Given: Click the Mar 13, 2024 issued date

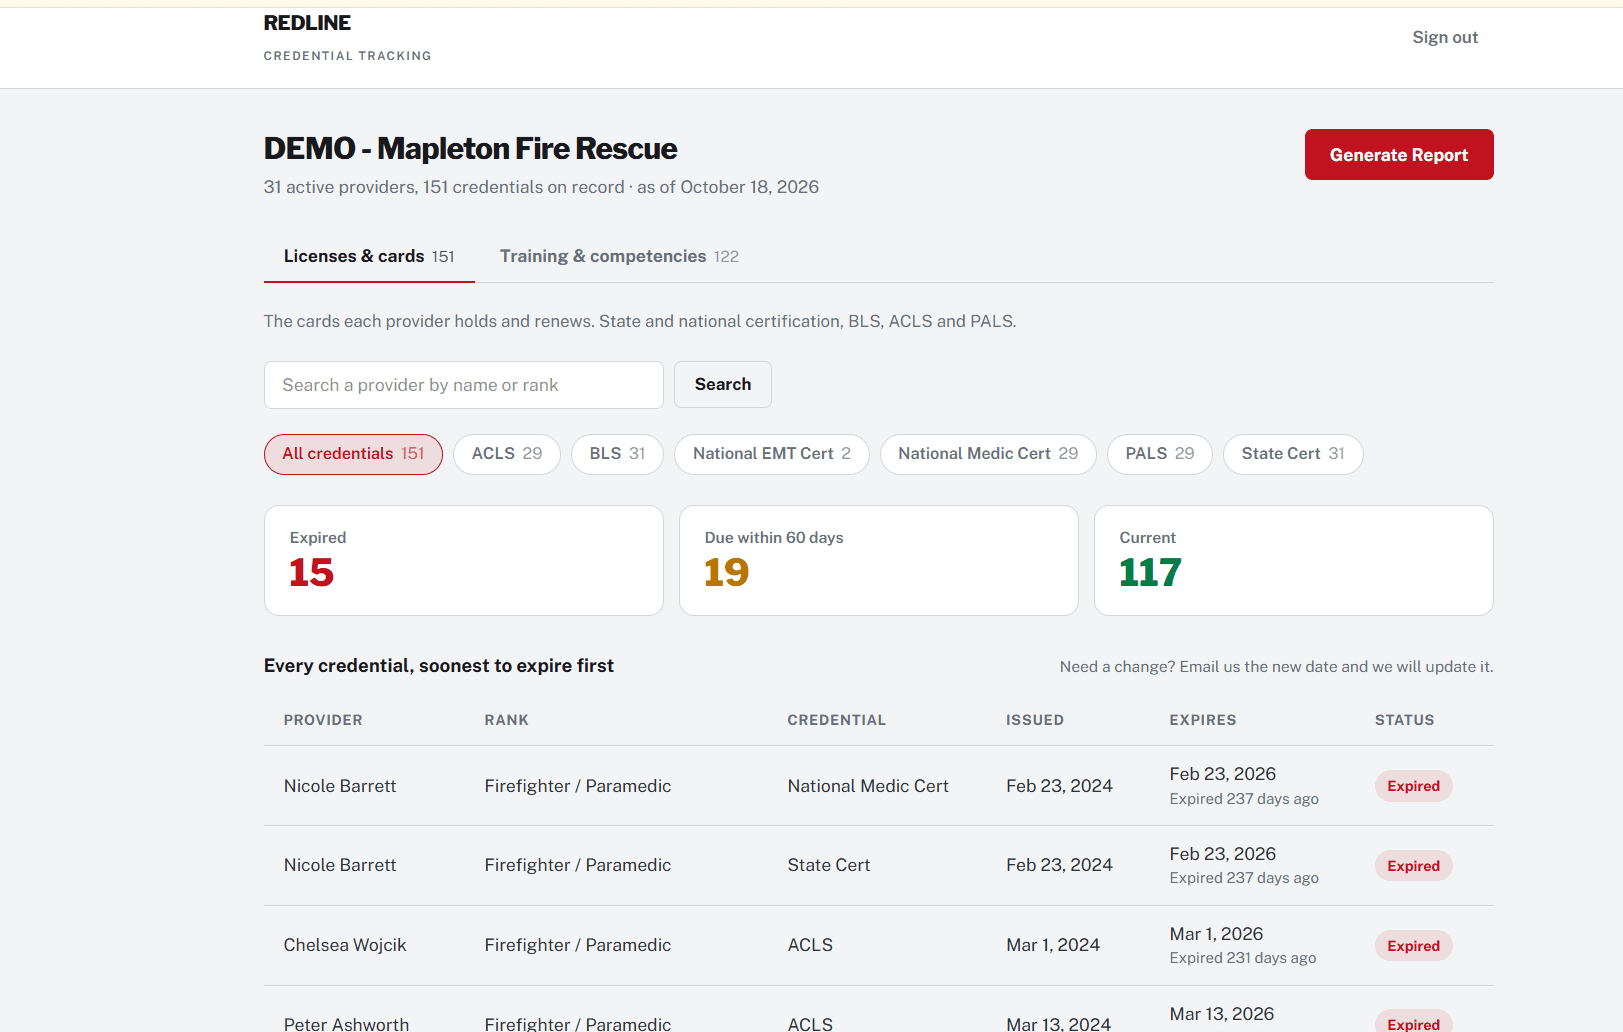Looking at the screenshot, I should click(1058, 1024).
